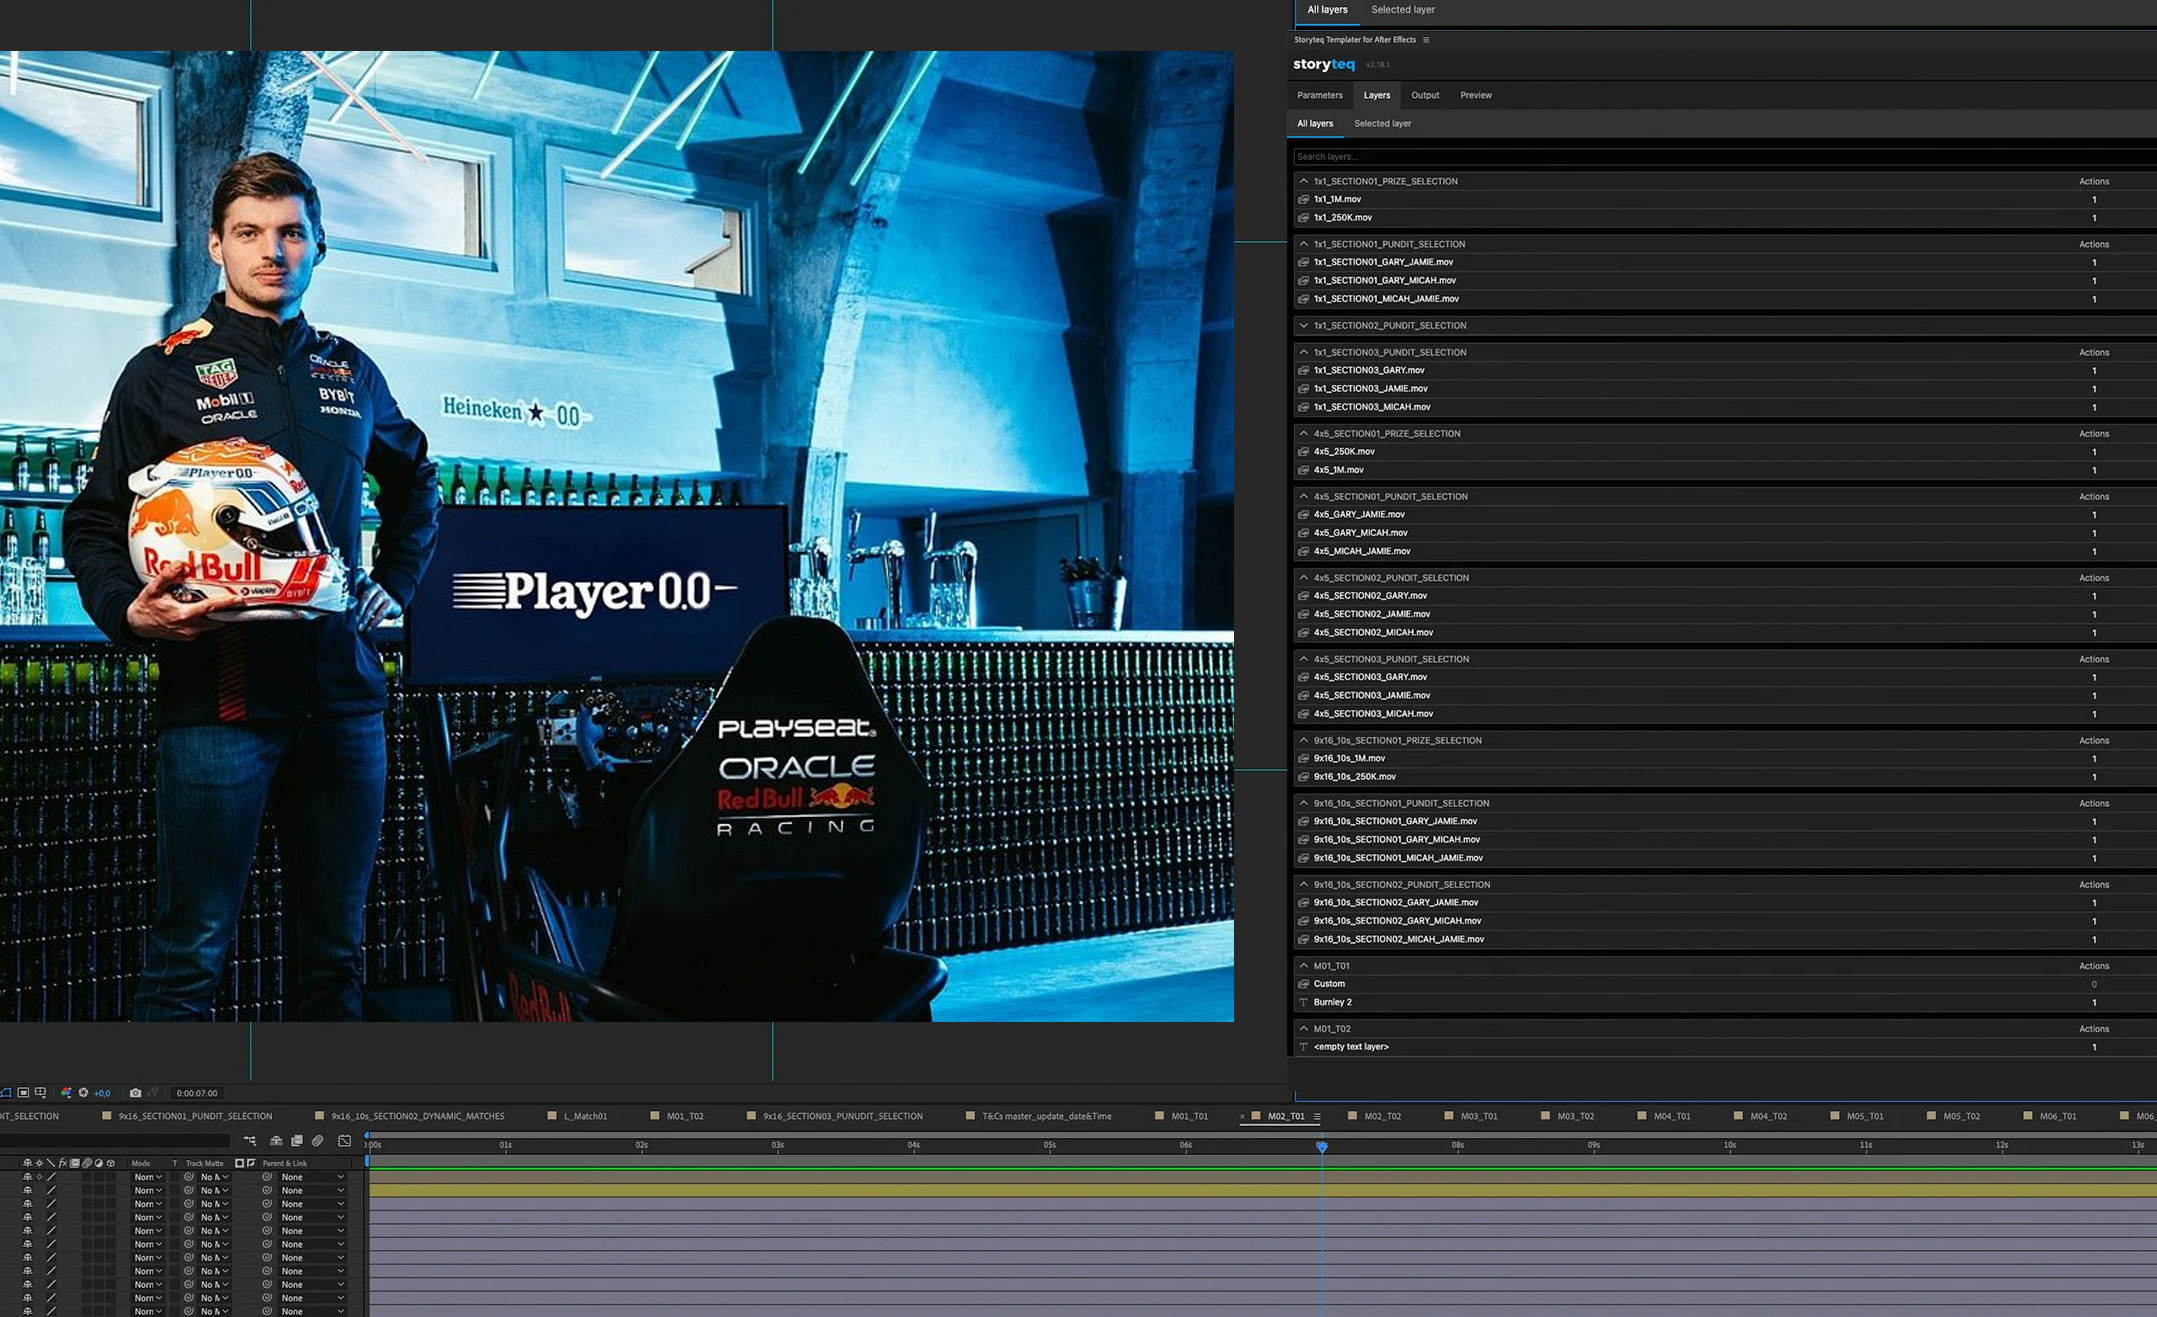Click the Take Snapshot camera icon
2157x1317 pixels.
point(135,1093)
